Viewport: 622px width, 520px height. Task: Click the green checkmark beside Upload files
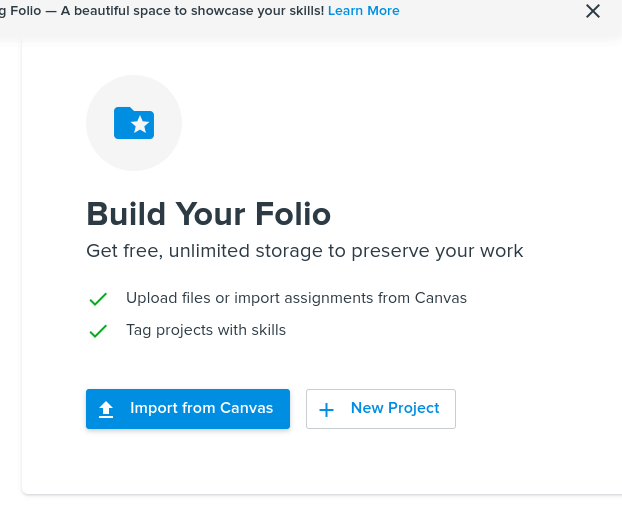[98, 299]
